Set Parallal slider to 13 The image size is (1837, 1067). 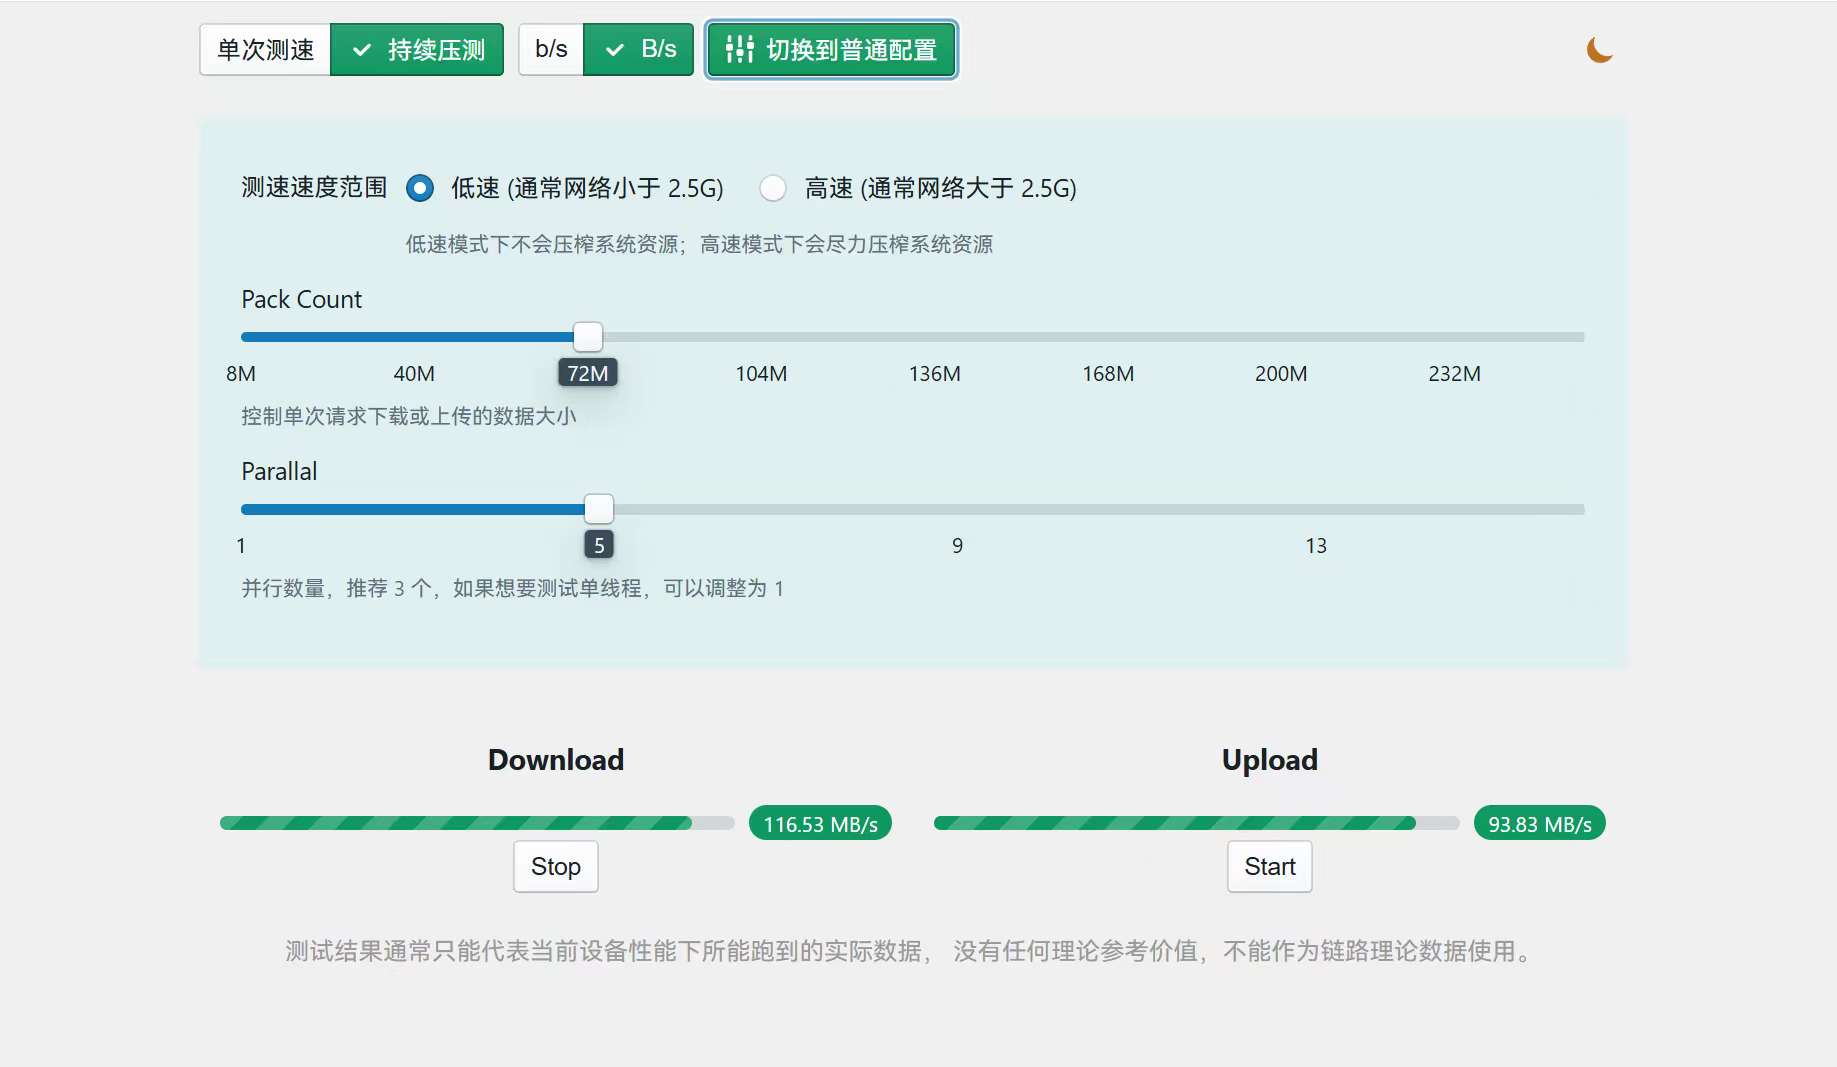tap(1316, 509)
